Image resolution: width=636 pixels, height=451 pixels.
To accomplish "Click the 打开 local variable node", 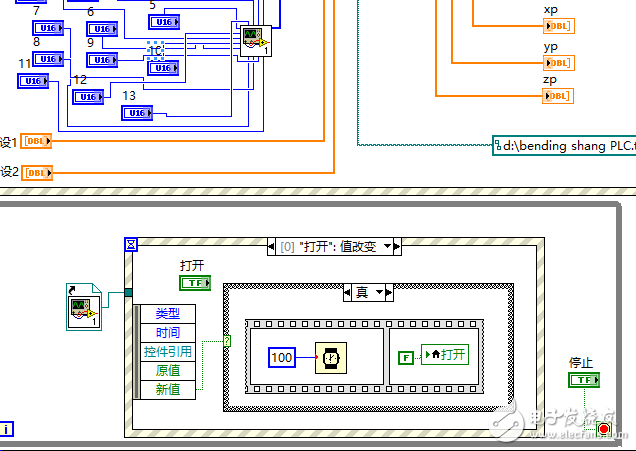I will (x=445, y=354).
